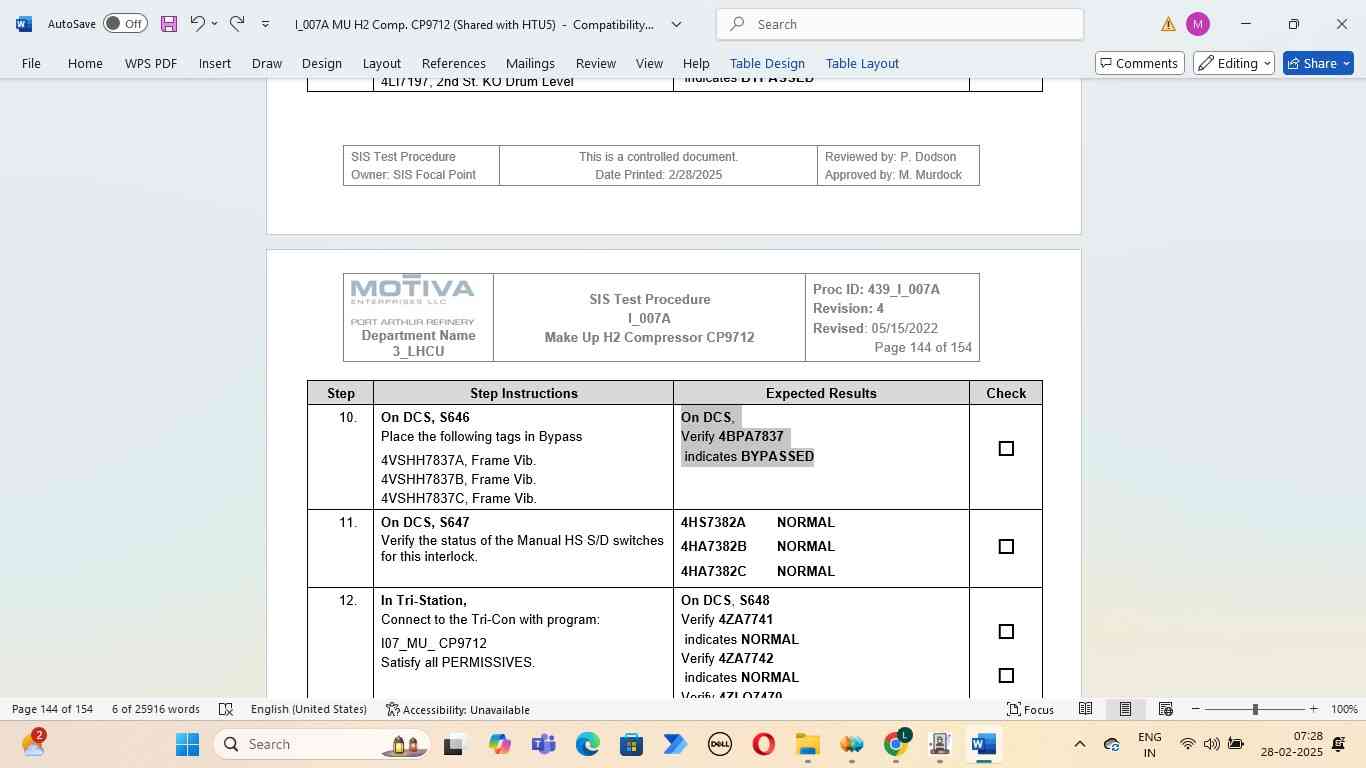This screenshot has width=1366, height=768.
Task: Show hidden system tray icons chevron
Action: [1079, 744]
